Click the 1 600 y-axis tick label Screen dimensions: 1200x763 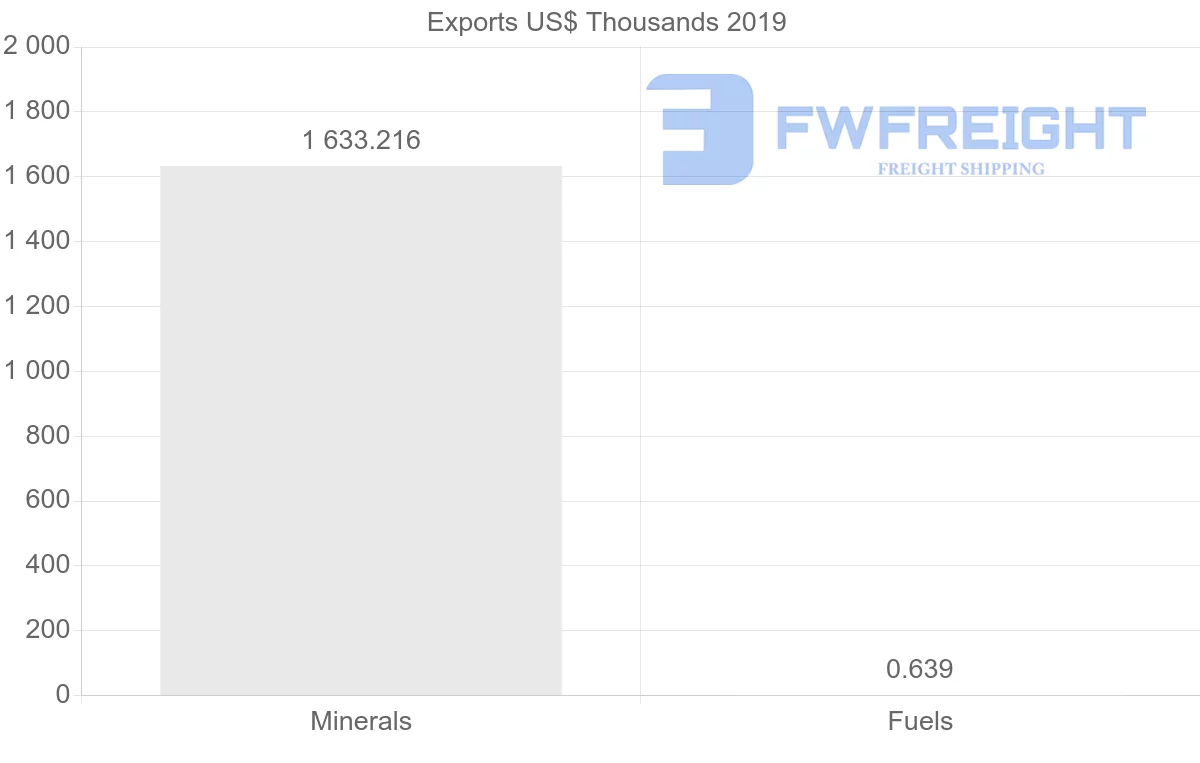coord(37,176)
